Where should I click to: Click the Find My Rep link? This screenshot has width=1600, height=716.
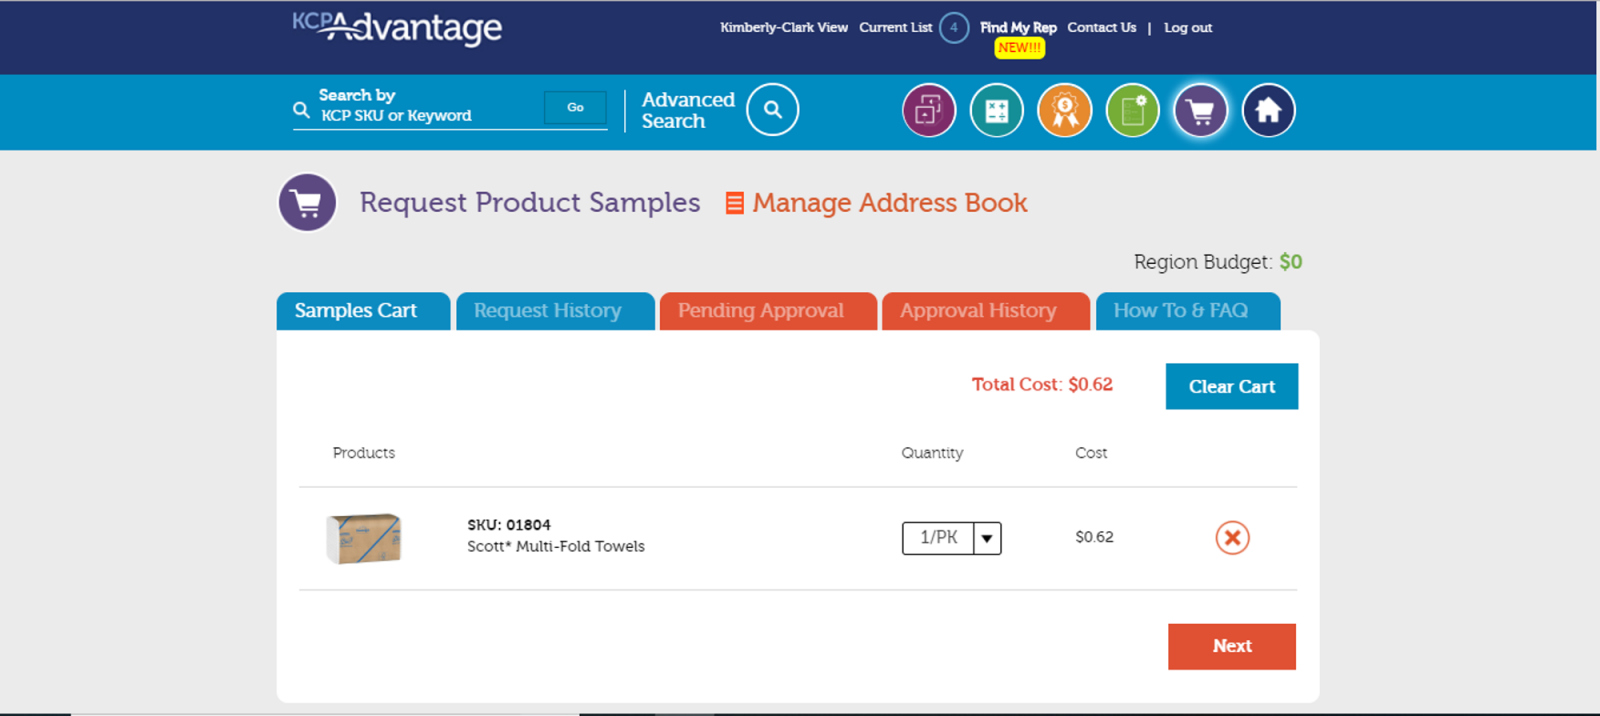pyautogui.click(x=1018, y=28)
